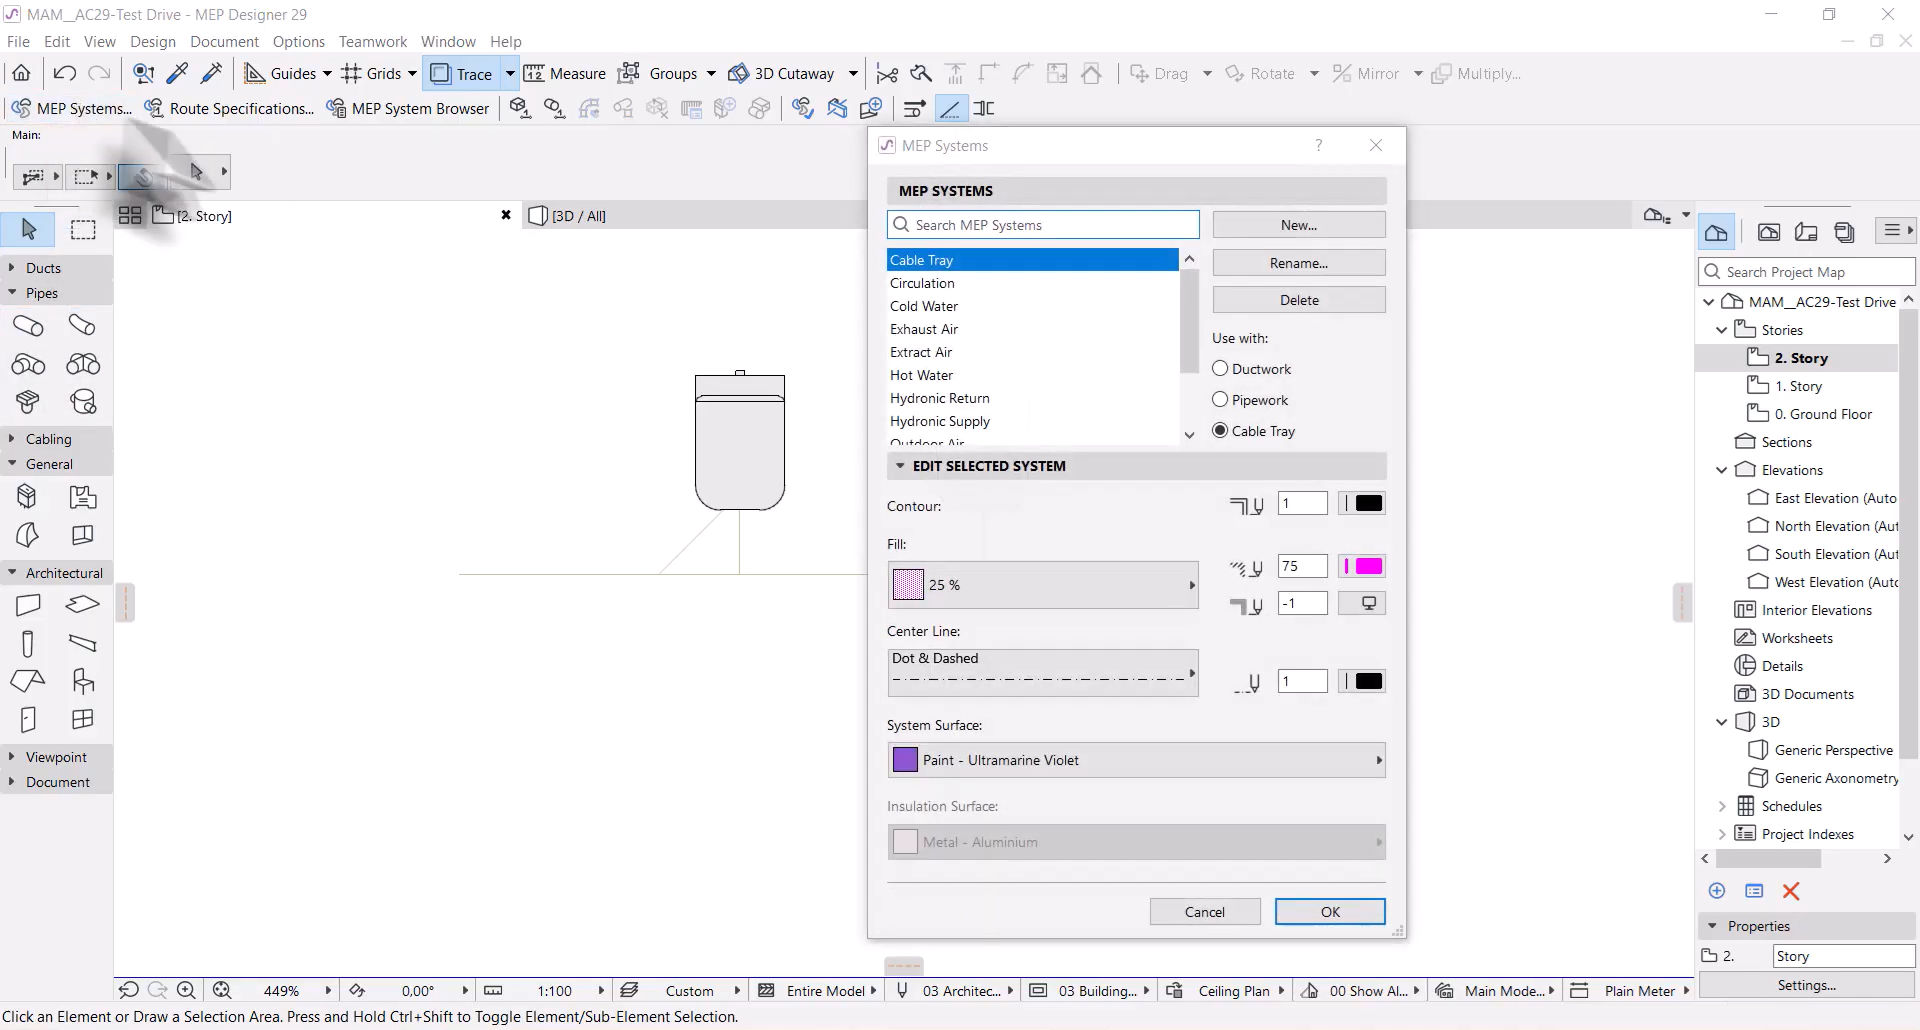Click the View Map icon in Navigator
This screenshot has height=1030, width=1920.
click(x=1769, y=232)
